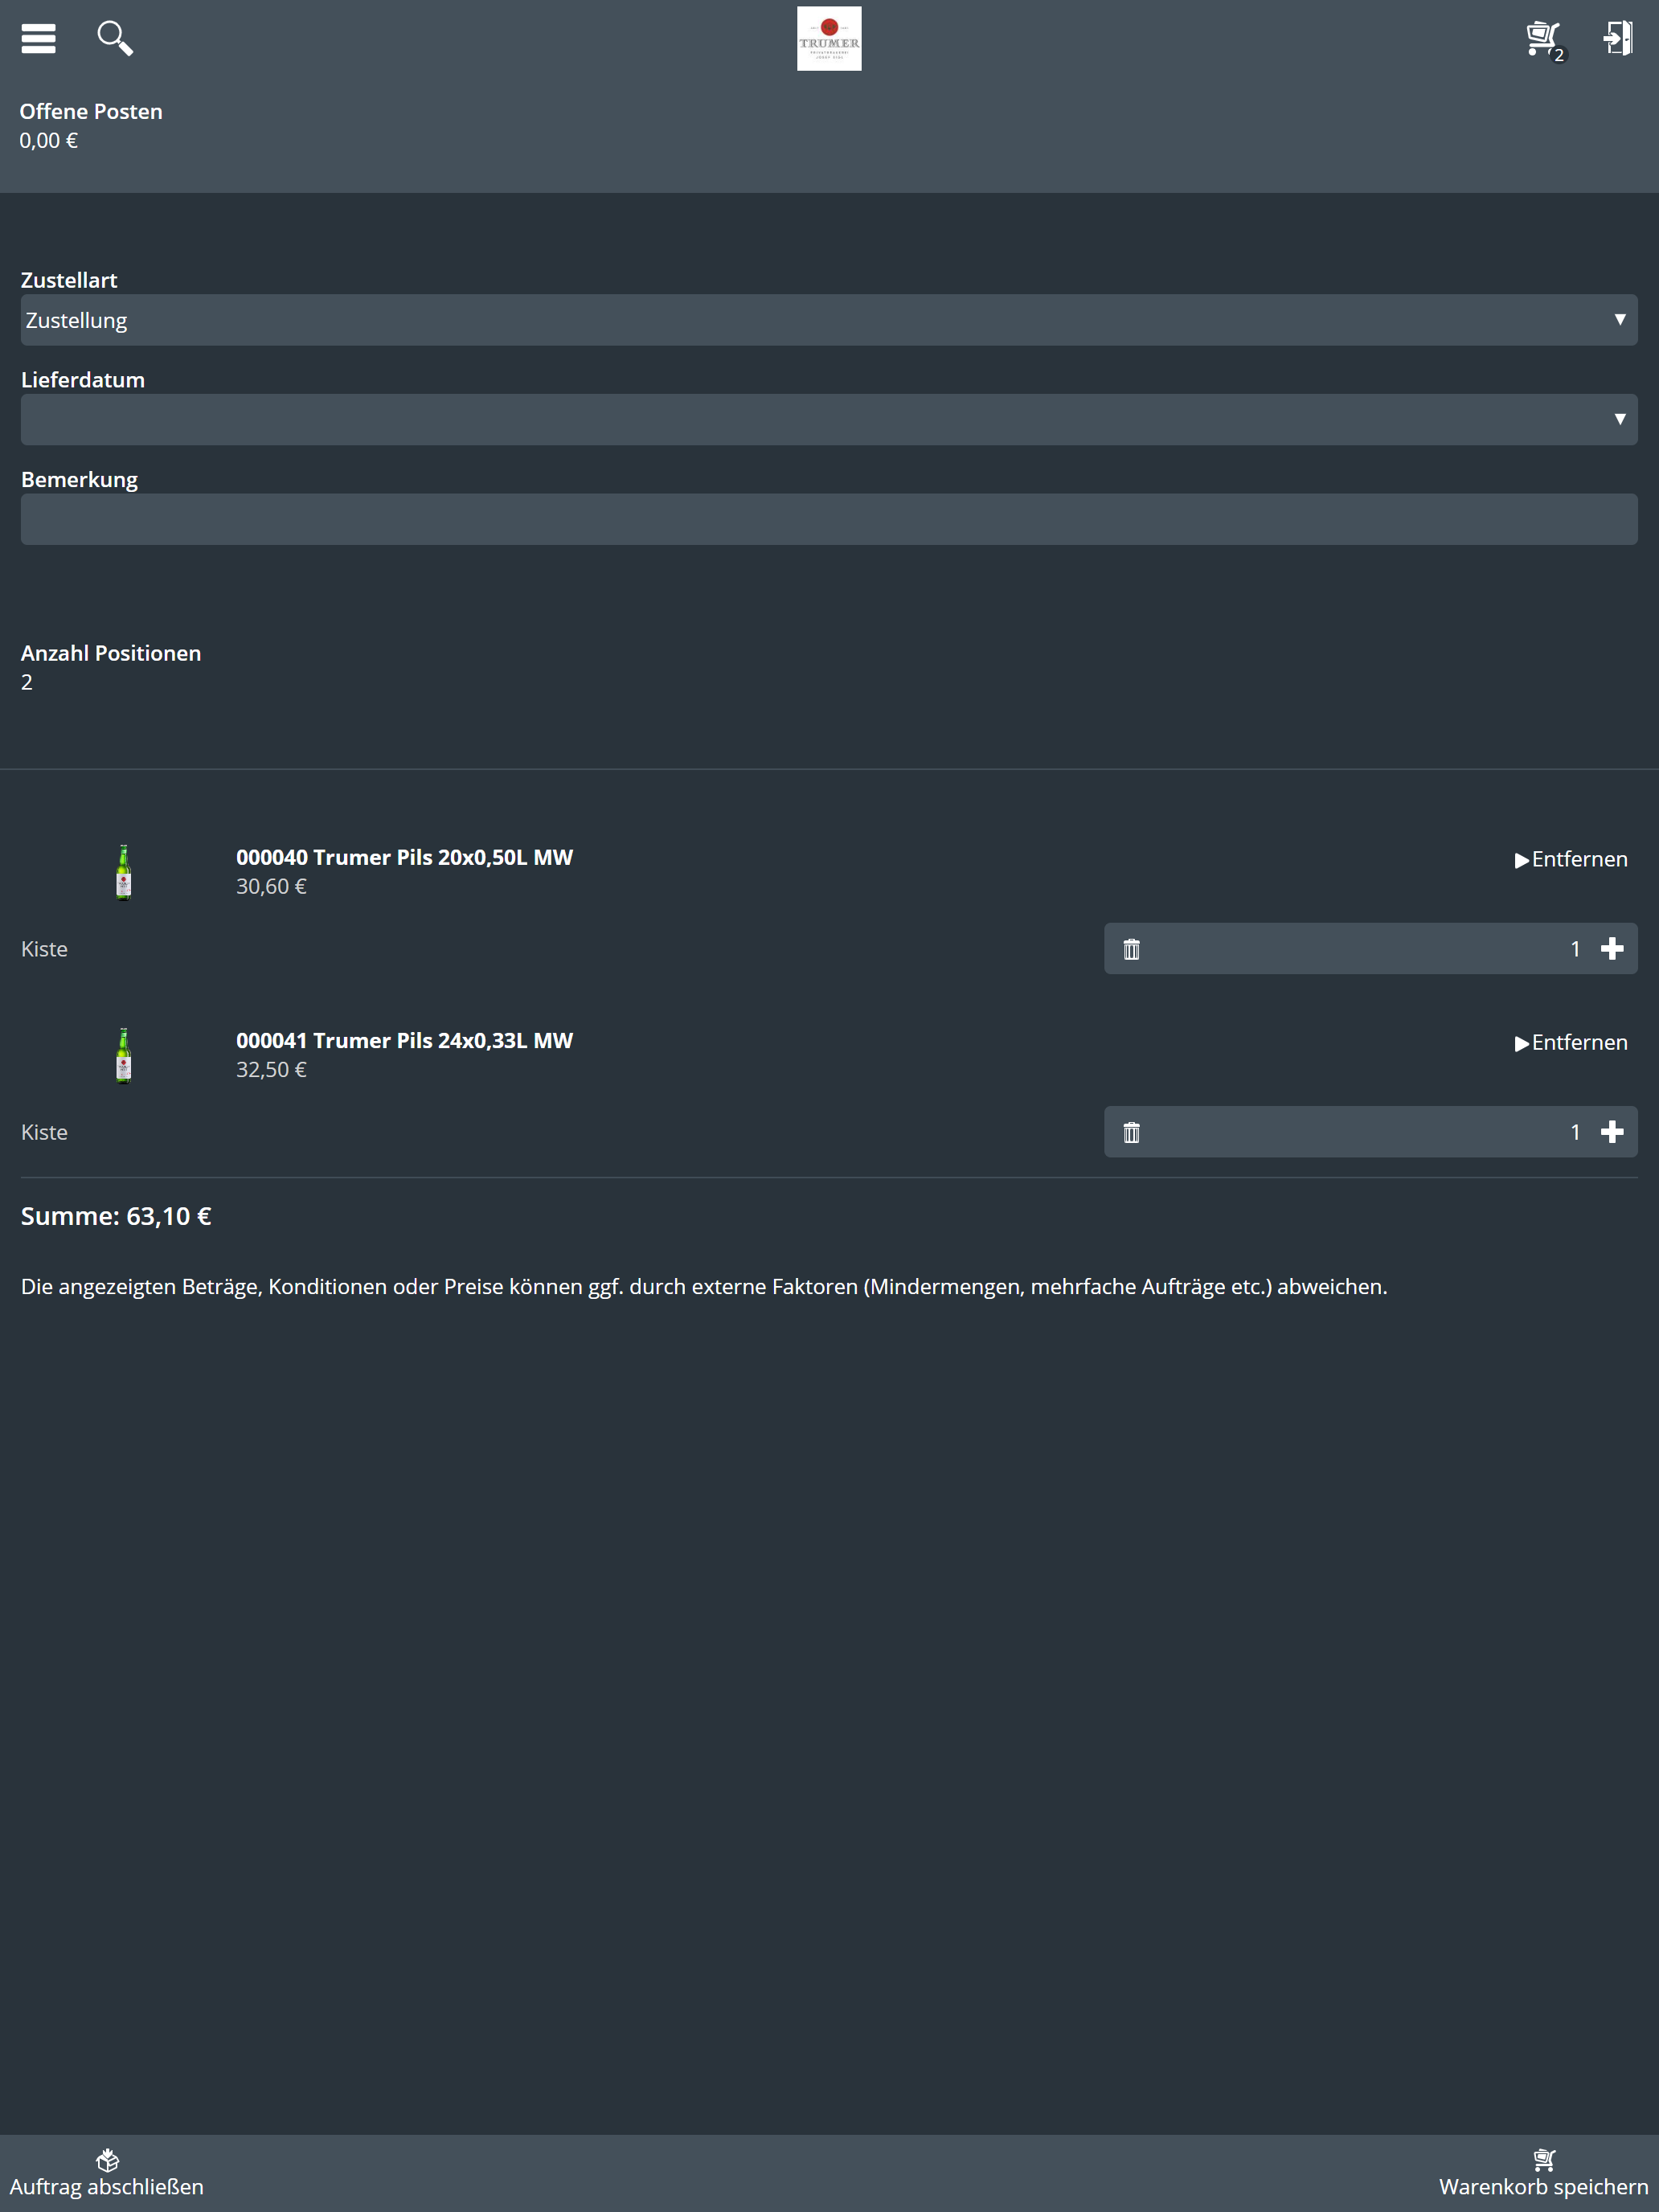Click price 30,60 €
1659x2212 pixels.
[x=271, y=886]
